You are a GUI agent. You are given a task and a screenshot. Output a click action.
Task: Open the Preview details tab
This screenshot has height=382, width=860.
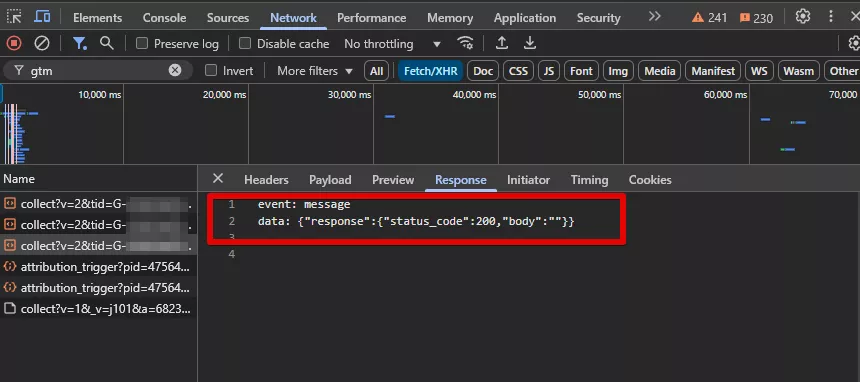pyautogui.click(x=393, y=180)
